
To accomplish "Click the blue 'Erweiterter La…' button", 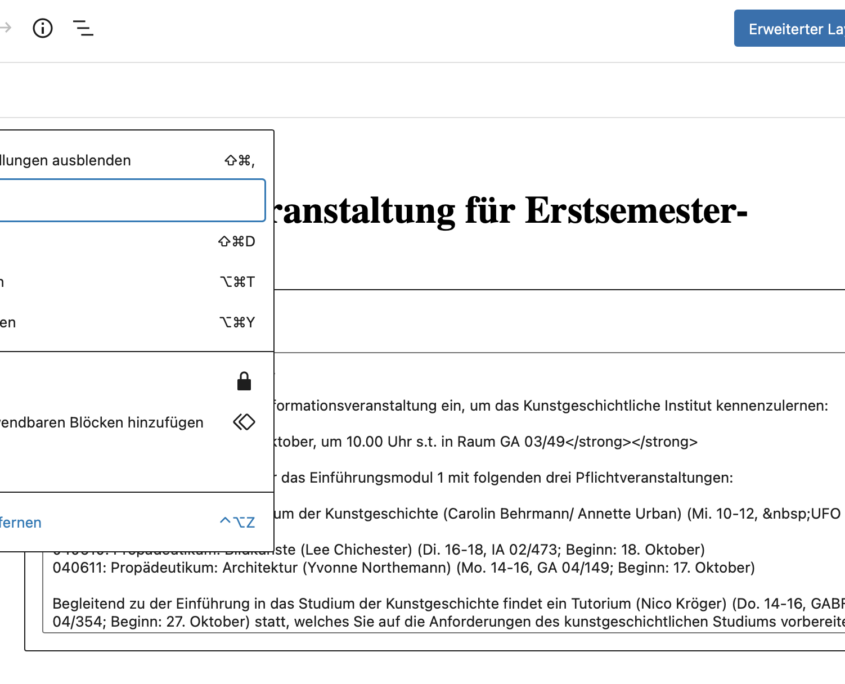I will (x=789, y=29).
